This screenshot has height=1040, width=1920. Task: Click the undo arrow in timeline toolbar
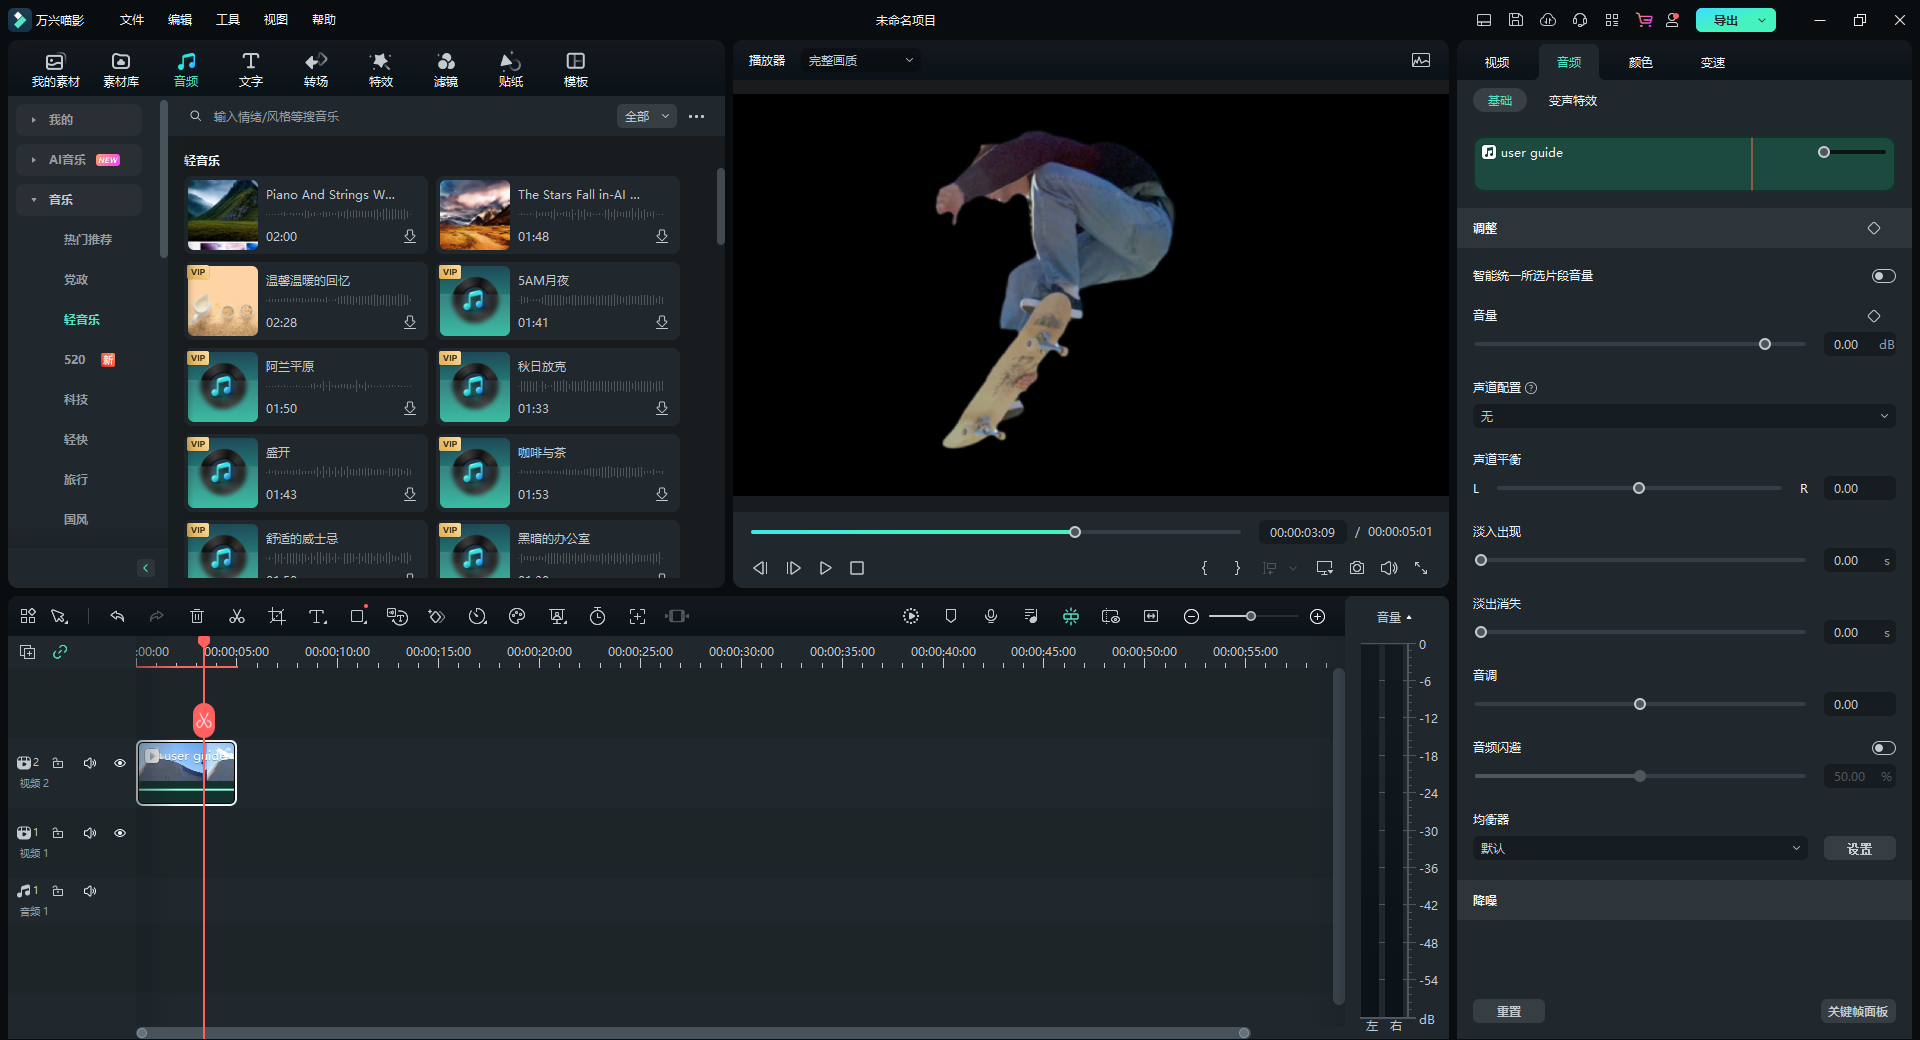coord(117,617)
